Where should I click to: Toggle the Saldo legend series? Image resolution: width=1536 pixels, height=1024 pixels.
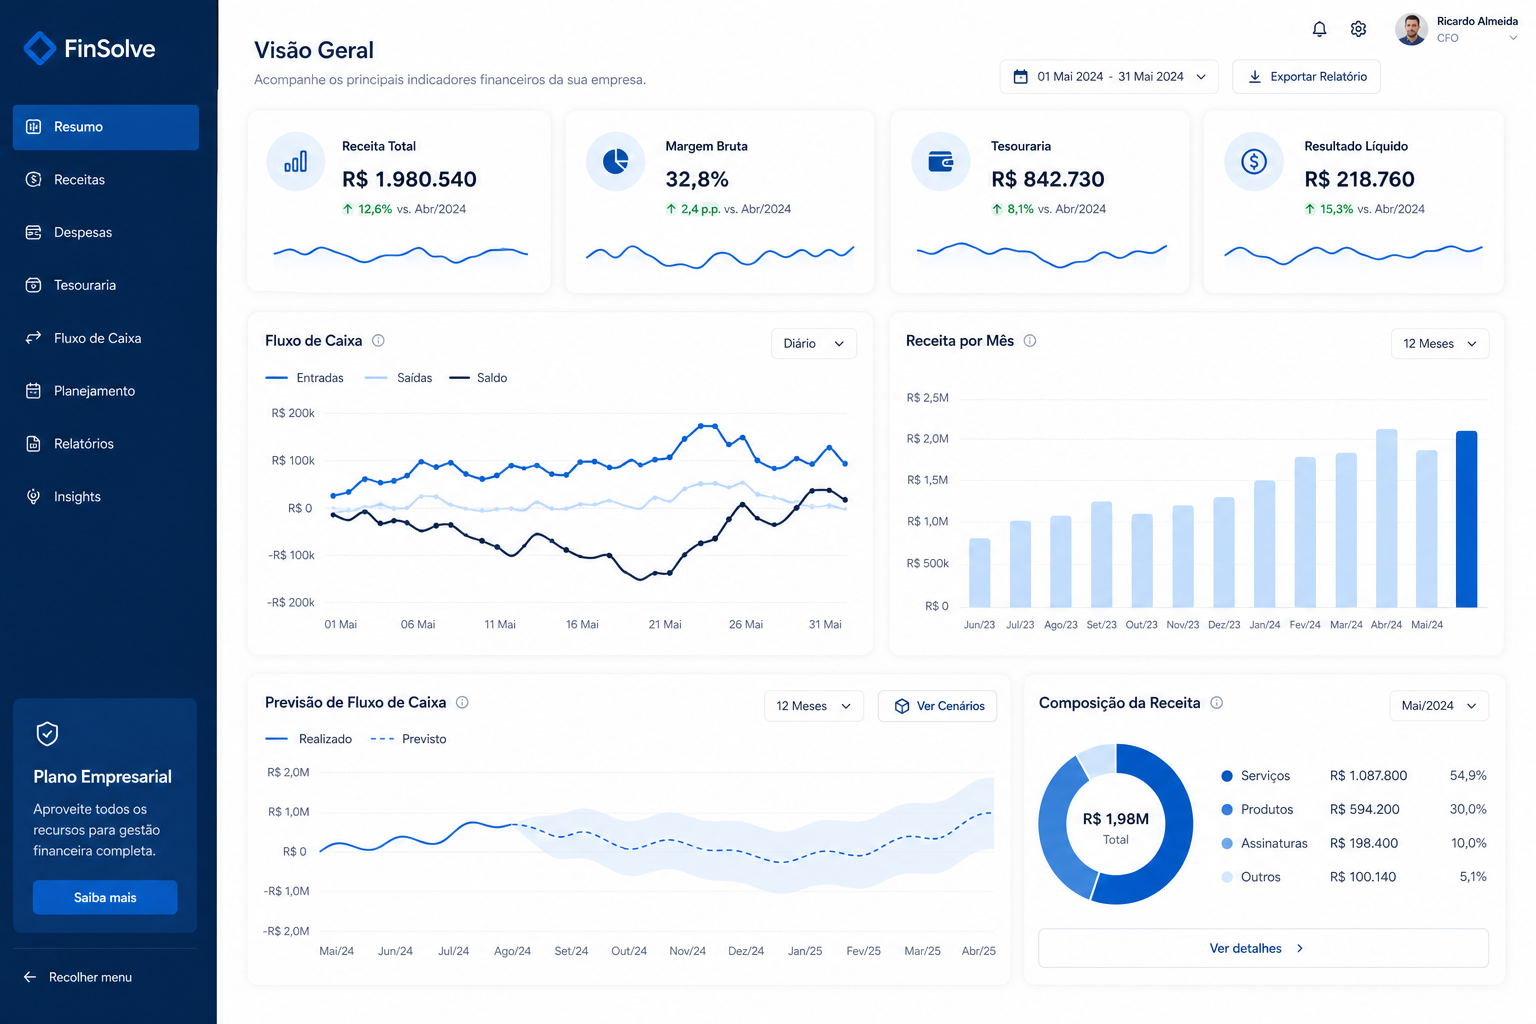click(x=478, y=378)
